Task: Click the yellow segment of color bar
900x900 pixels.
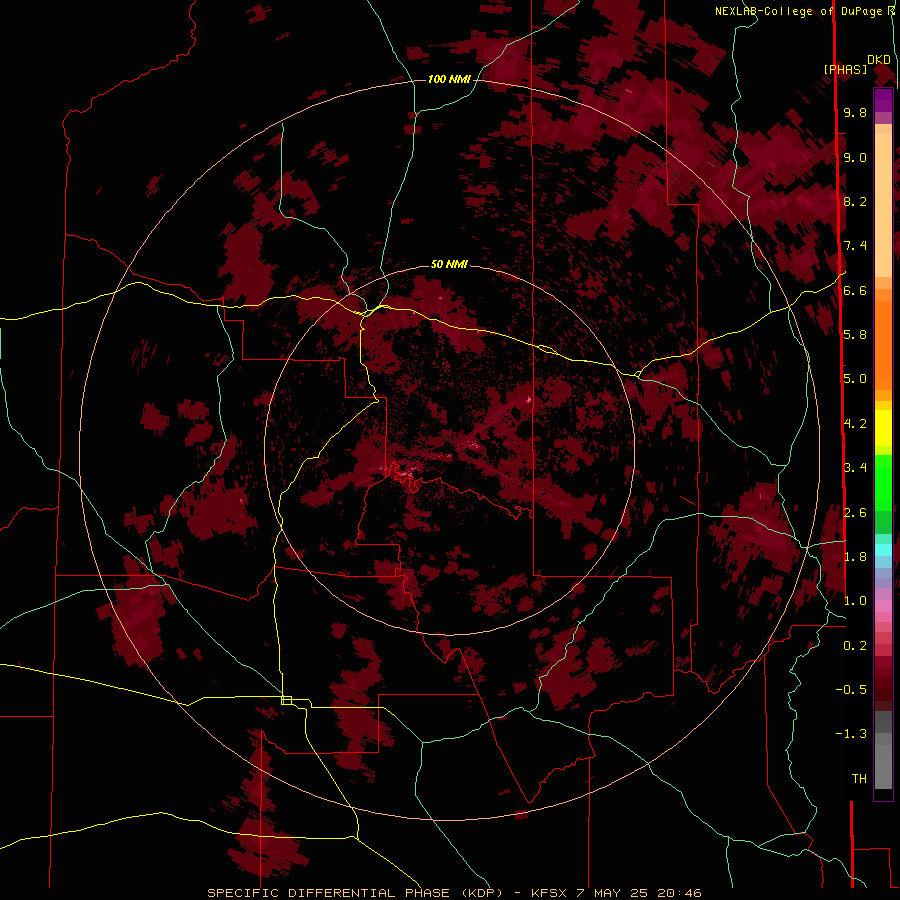Action: (883, 428)
